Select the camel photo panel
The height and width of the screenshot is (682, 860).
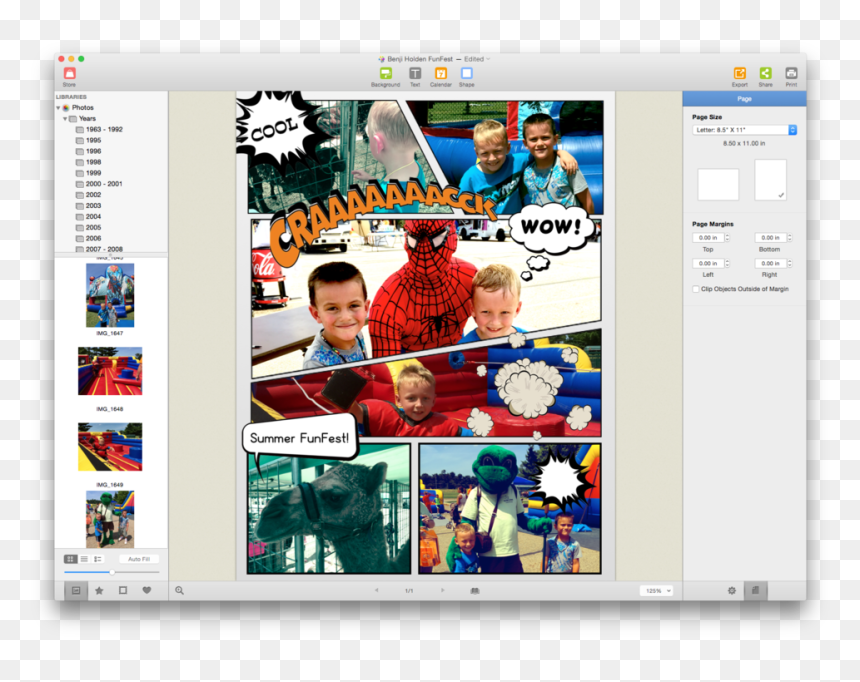pos(329,509)
